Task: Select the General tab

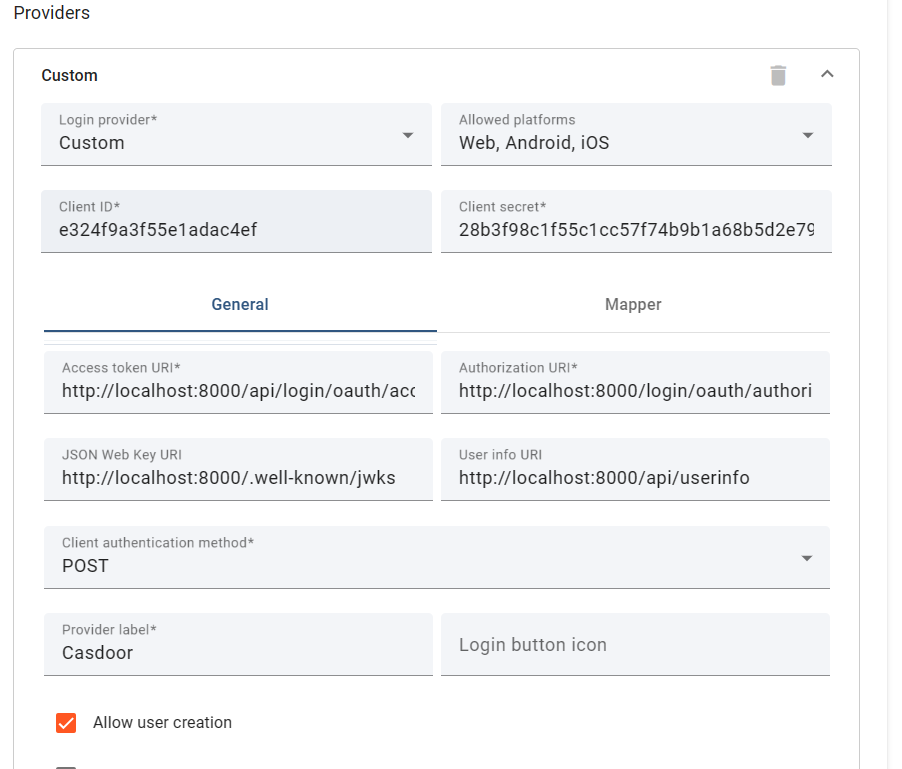Action: [239, 304]
